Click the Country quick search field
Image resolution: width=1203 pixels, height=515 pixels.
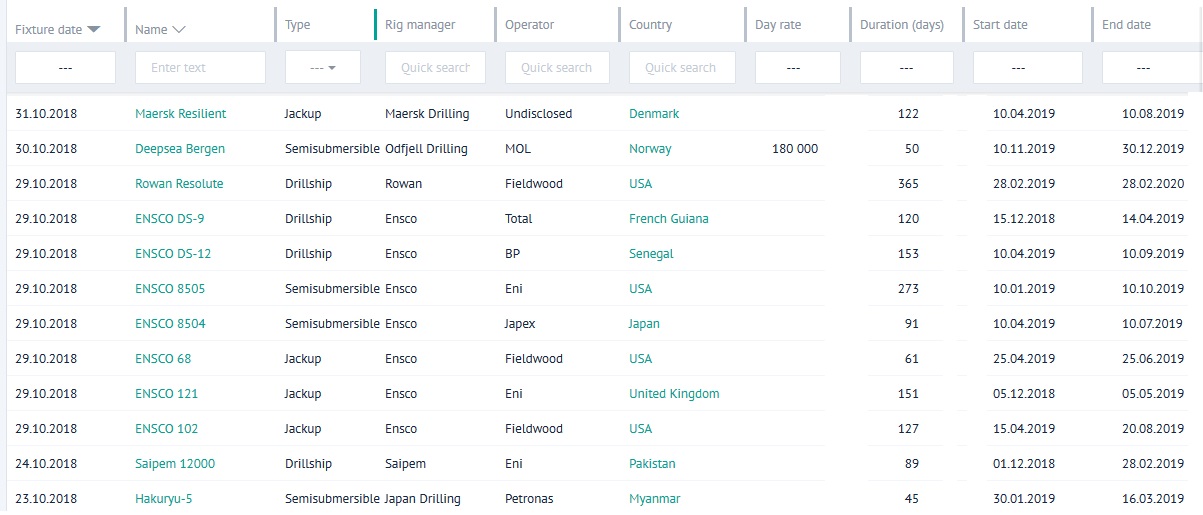coord(681,68)
